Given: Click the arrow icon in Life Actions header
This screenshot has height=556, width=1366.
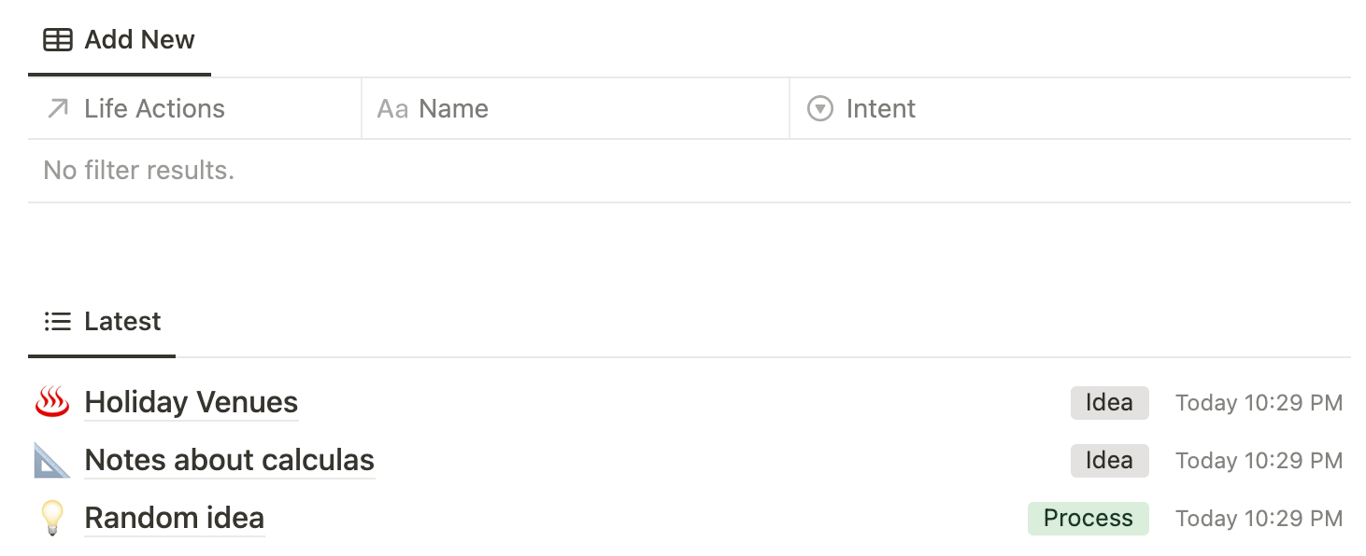Looking at the screenshot, I should [x=58, y=109].
